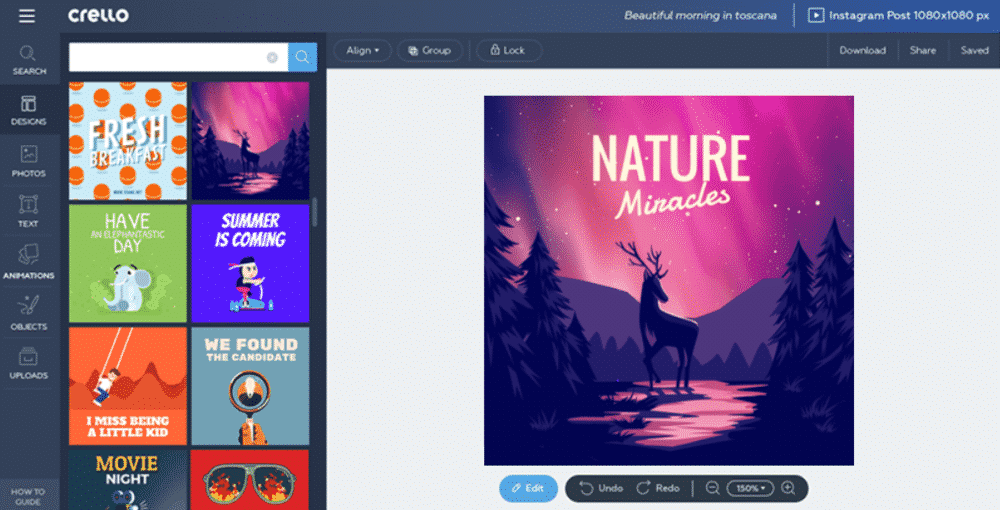Open the Objects sidebar panel

pos(29,313)
